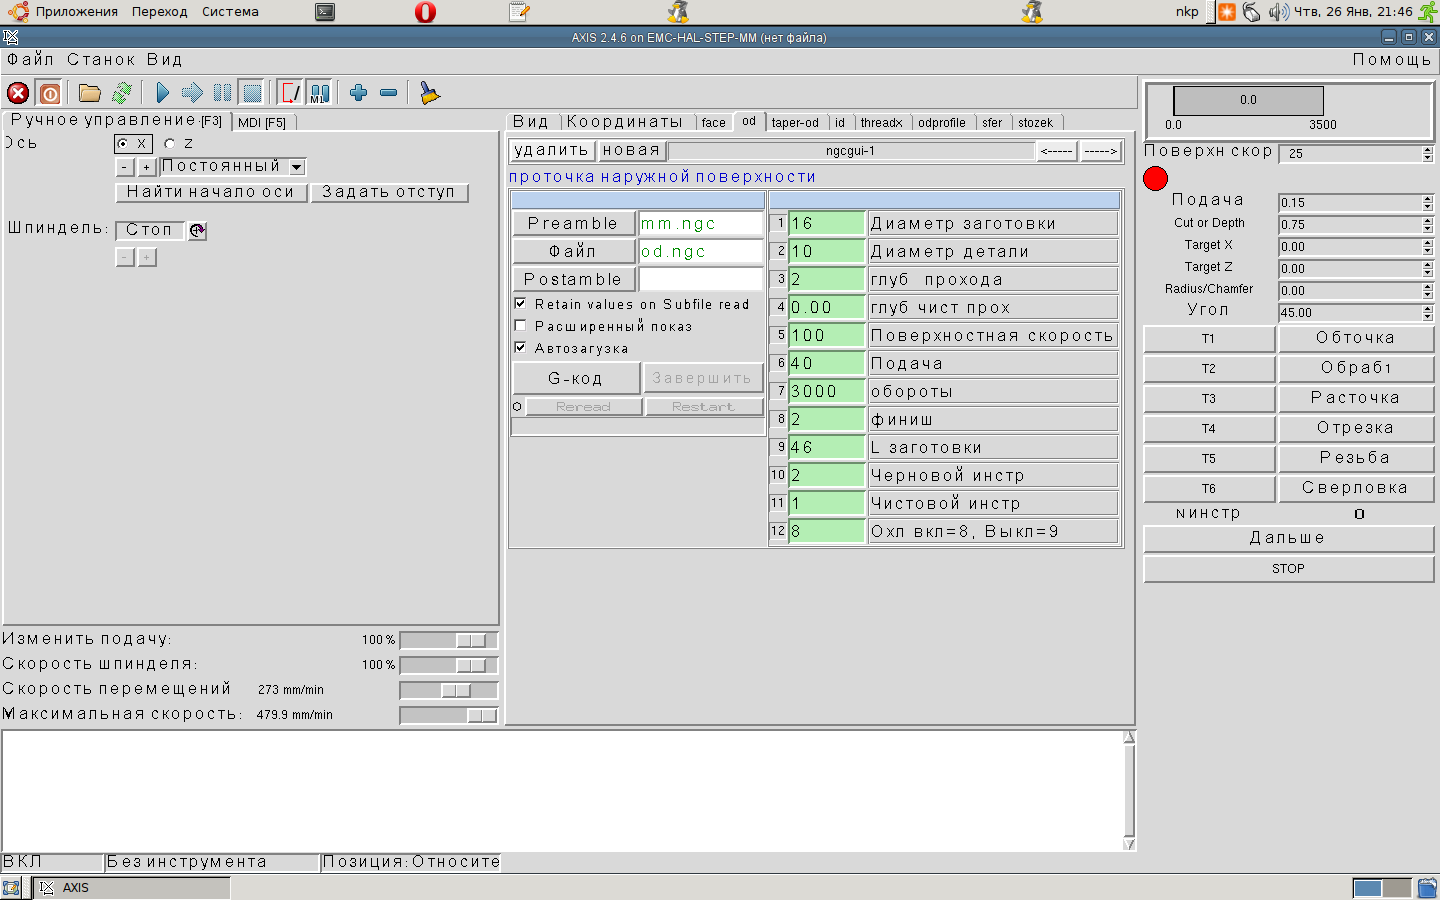This screenshot has width=1440, height=900.
Task: Click the удалить button
Action: tap(552, 150)
